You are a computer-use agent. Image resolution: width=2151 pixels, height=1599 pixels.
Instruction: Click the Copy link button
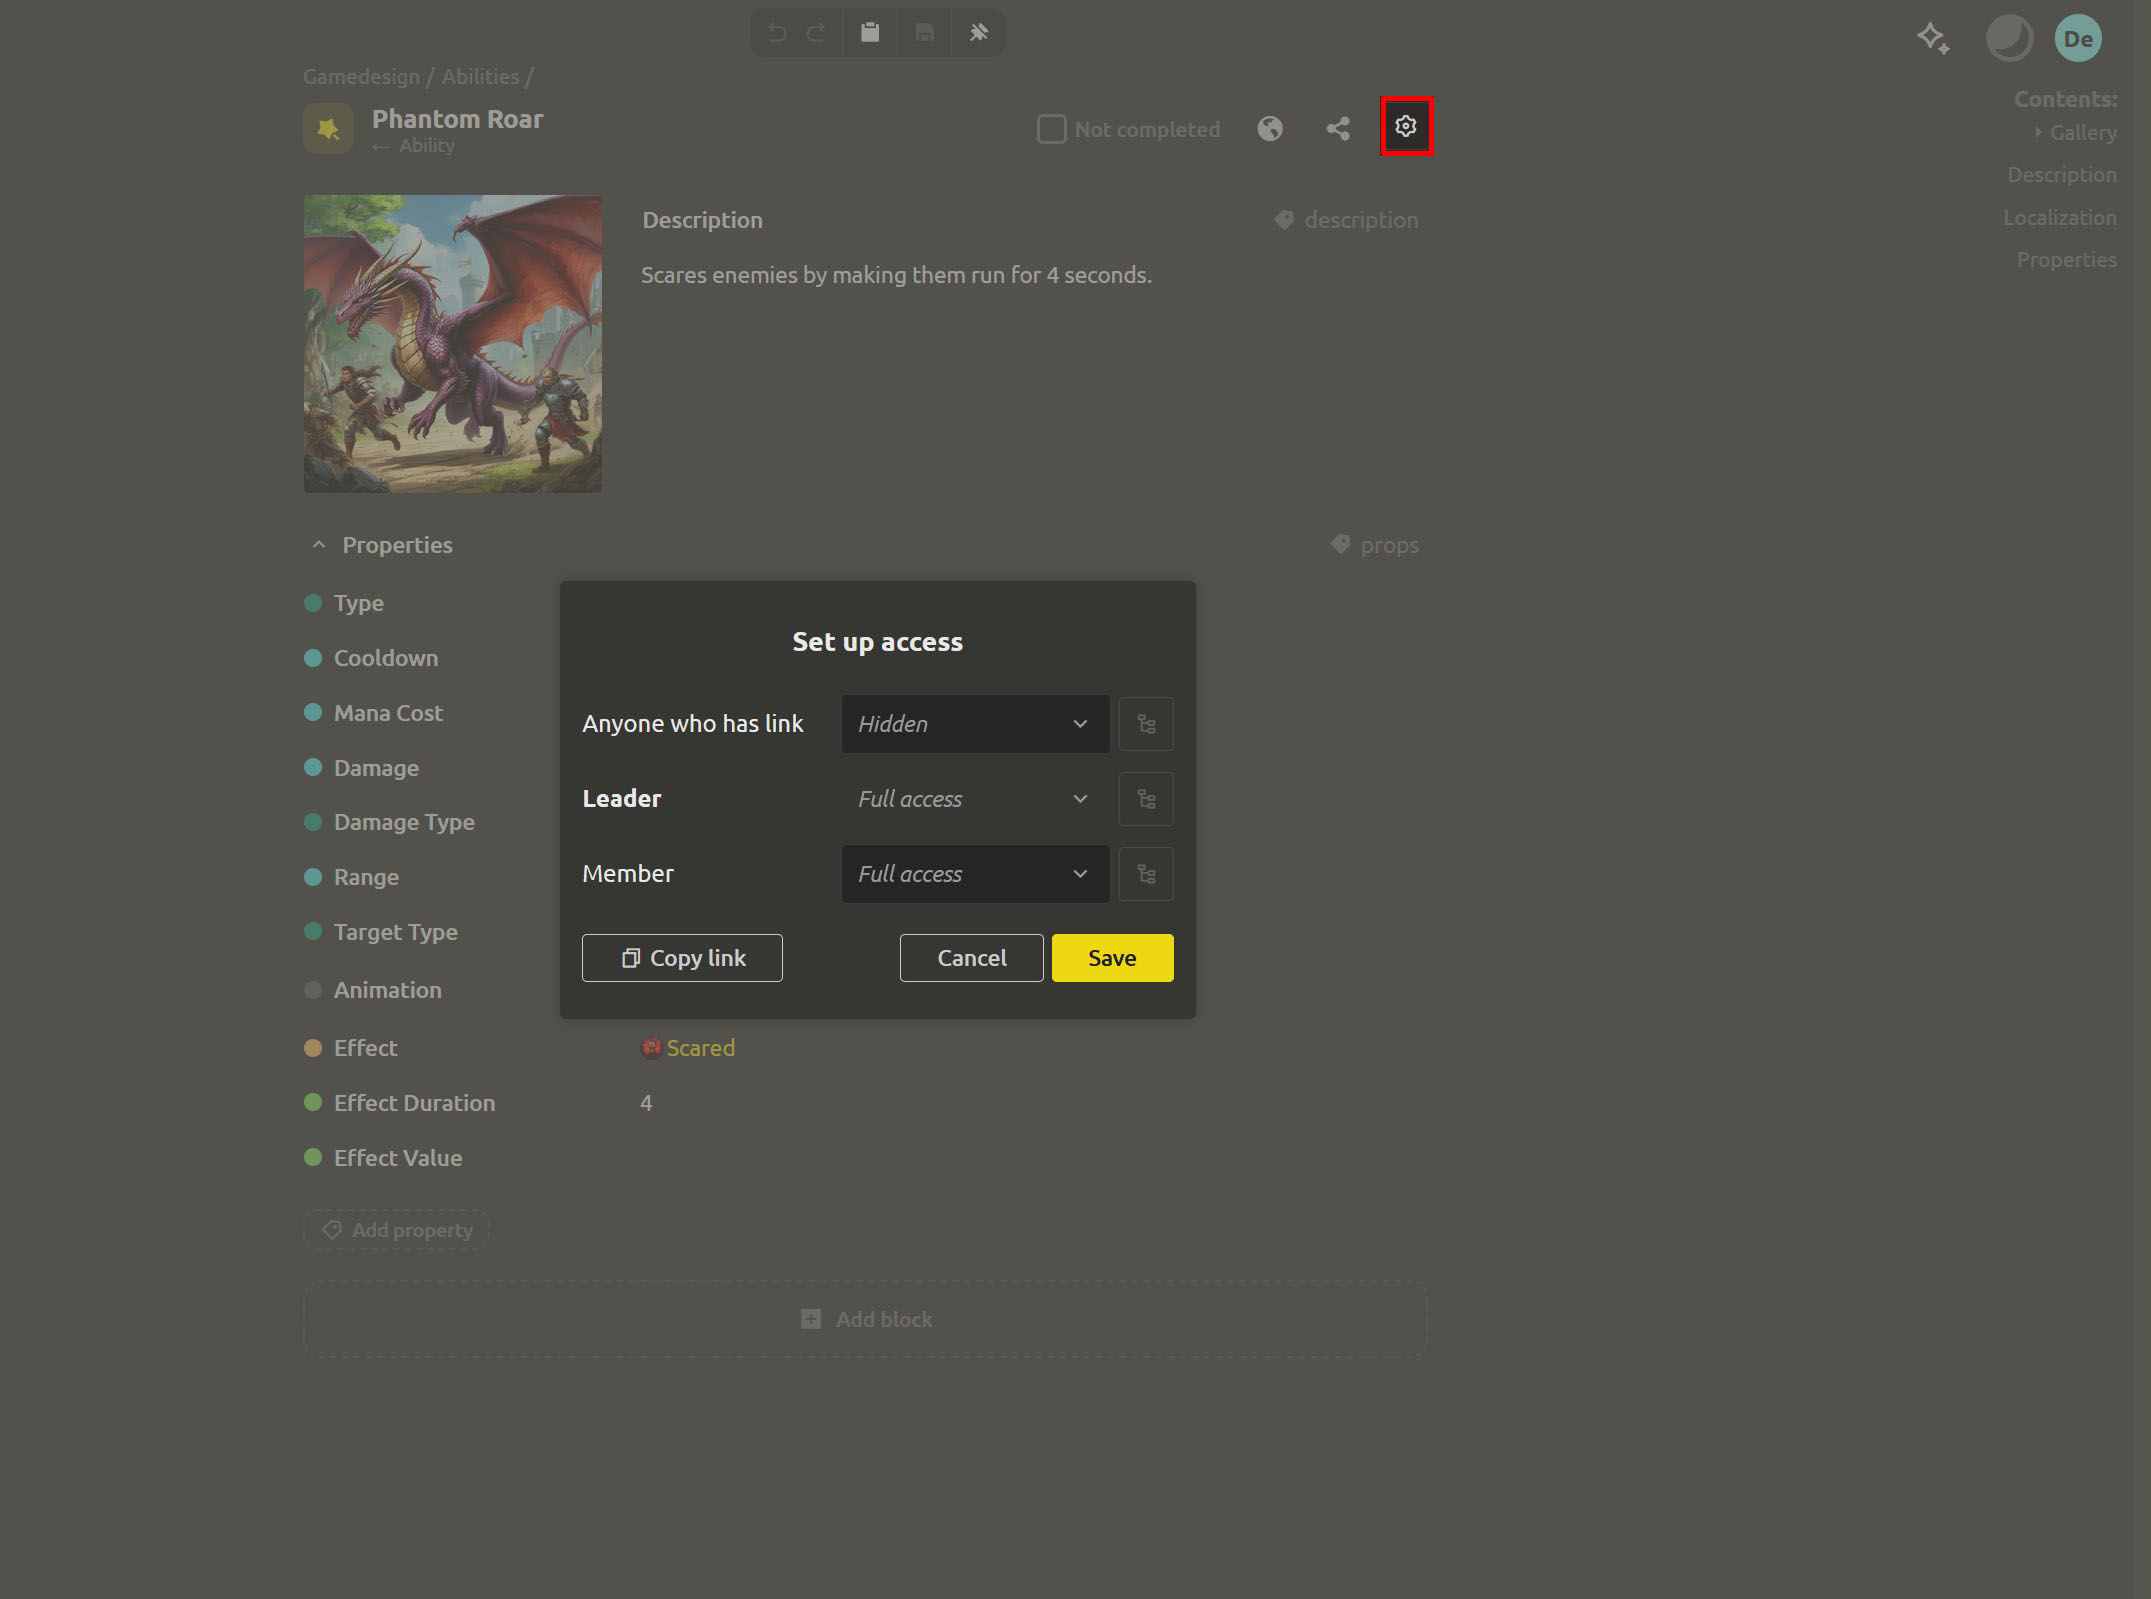pyautogui.click(x=682, y=958)
